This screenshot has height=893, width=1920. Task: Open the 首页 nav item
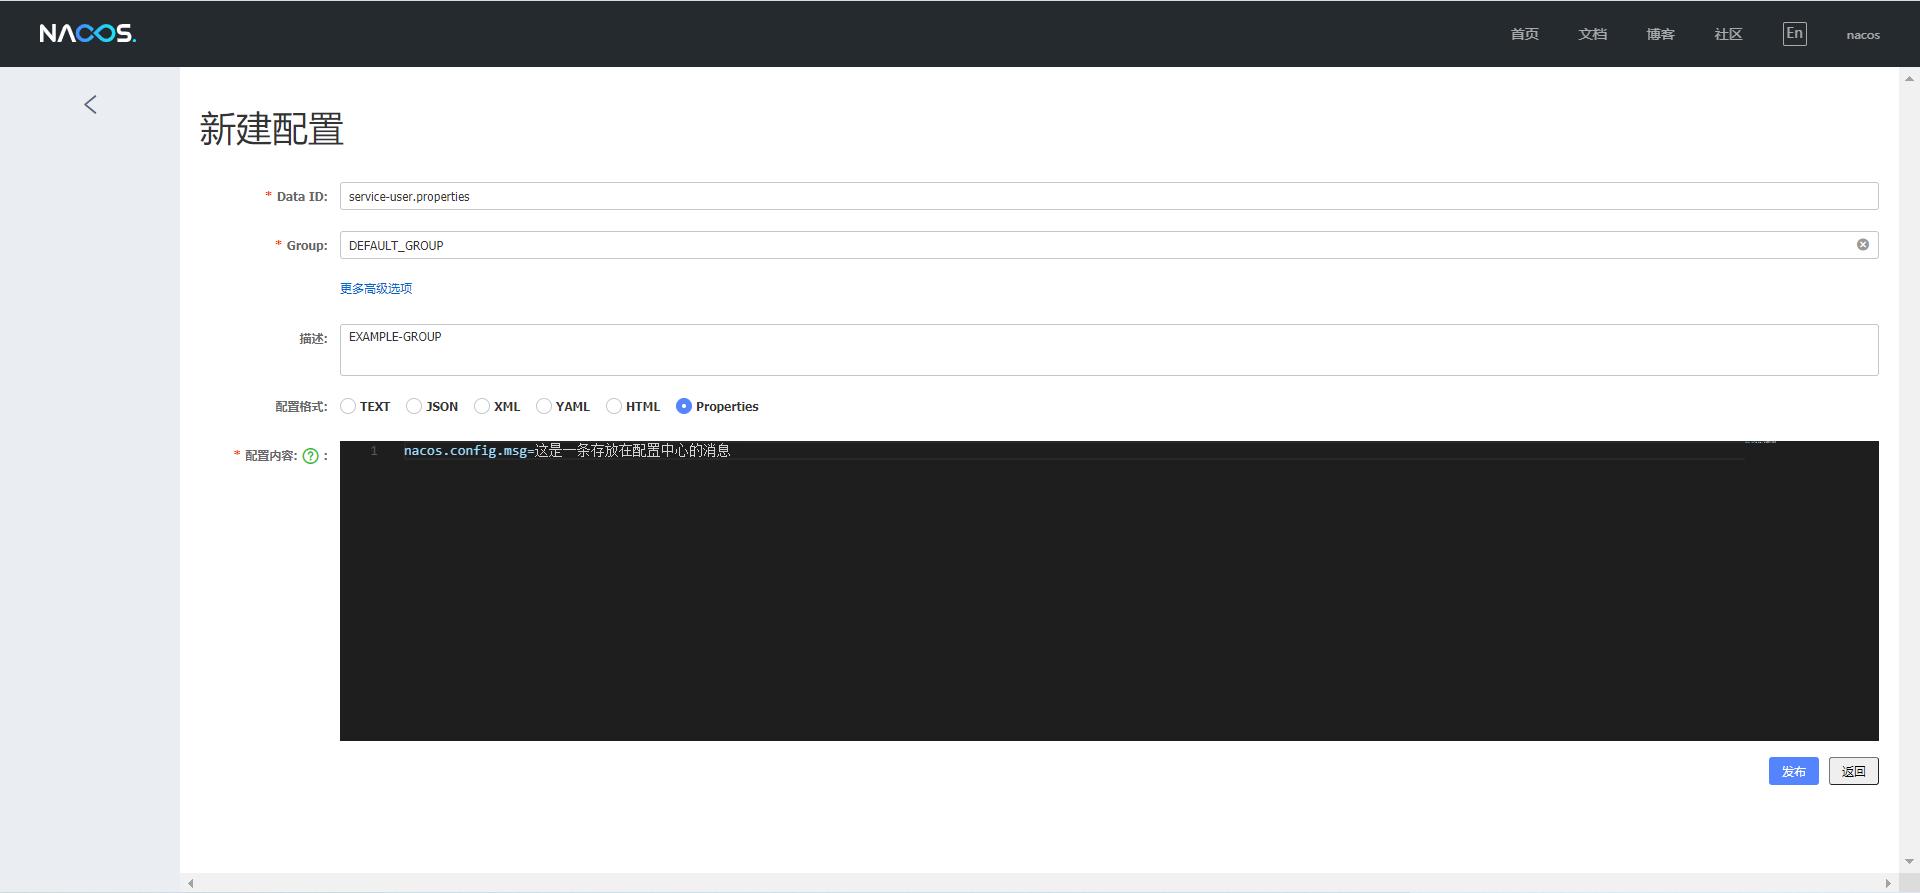pyautogui.click(x=1525, y=35)
